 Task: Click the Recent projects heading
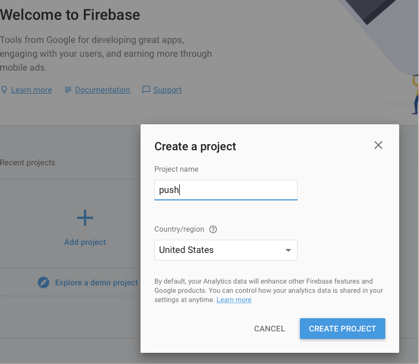[x=28, y=163]
